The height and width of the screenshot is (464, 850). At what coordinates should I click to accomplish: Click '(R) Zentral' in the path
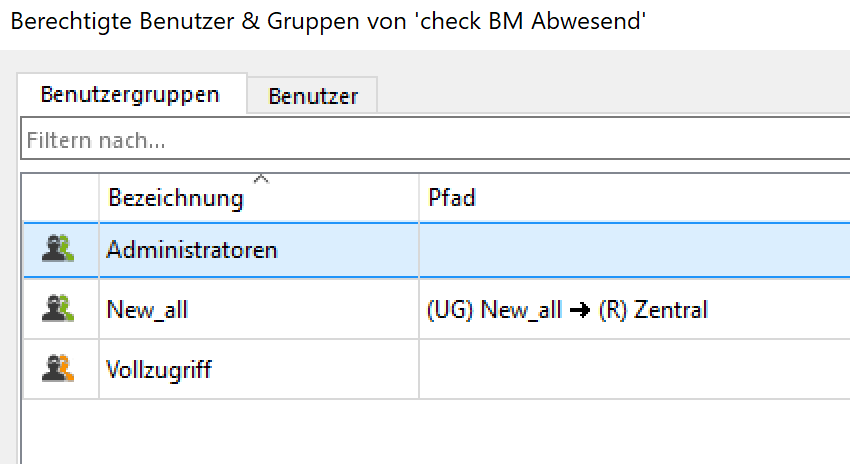pyautogui.click(x=653, y=310)
